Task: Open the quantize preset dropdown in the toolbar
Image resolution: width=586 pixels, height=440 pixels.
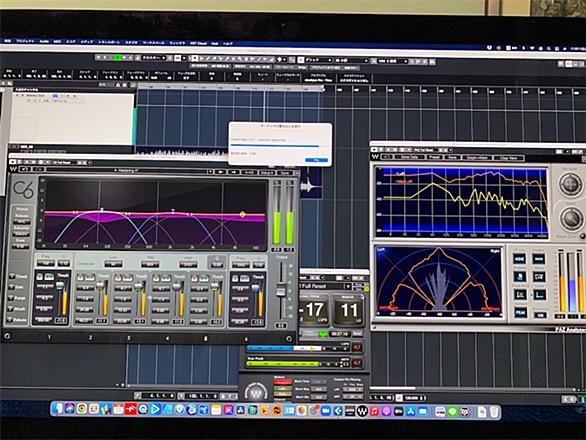Action: tap(392, 61)
